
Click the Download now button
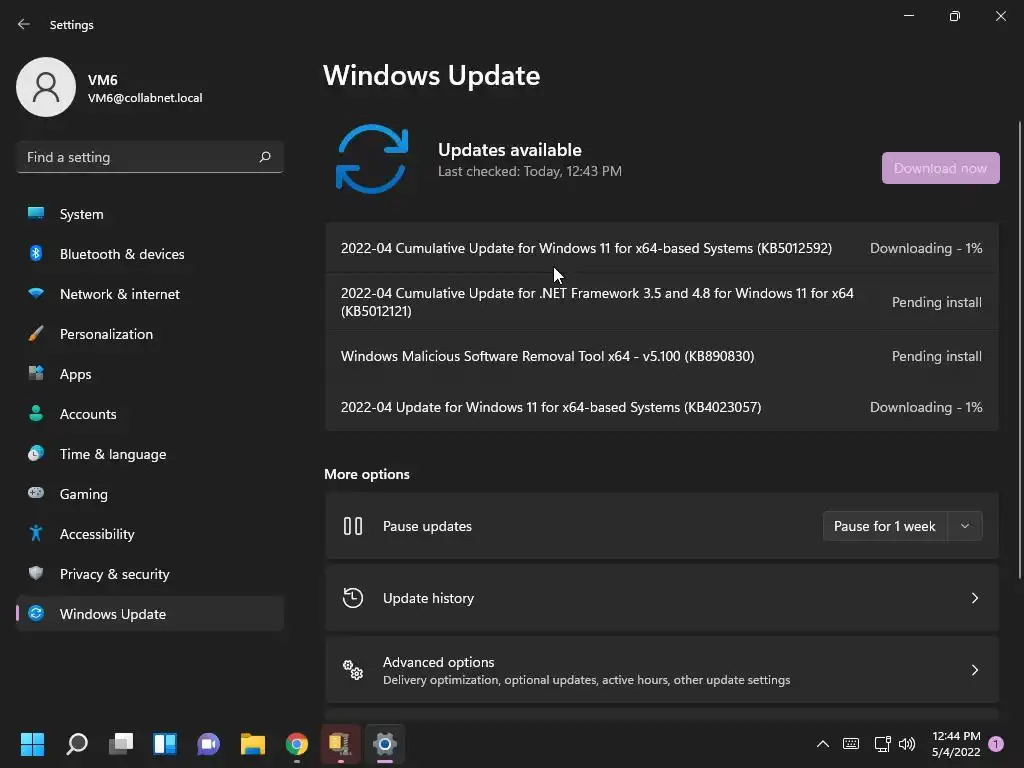click(x=940, y=168)
